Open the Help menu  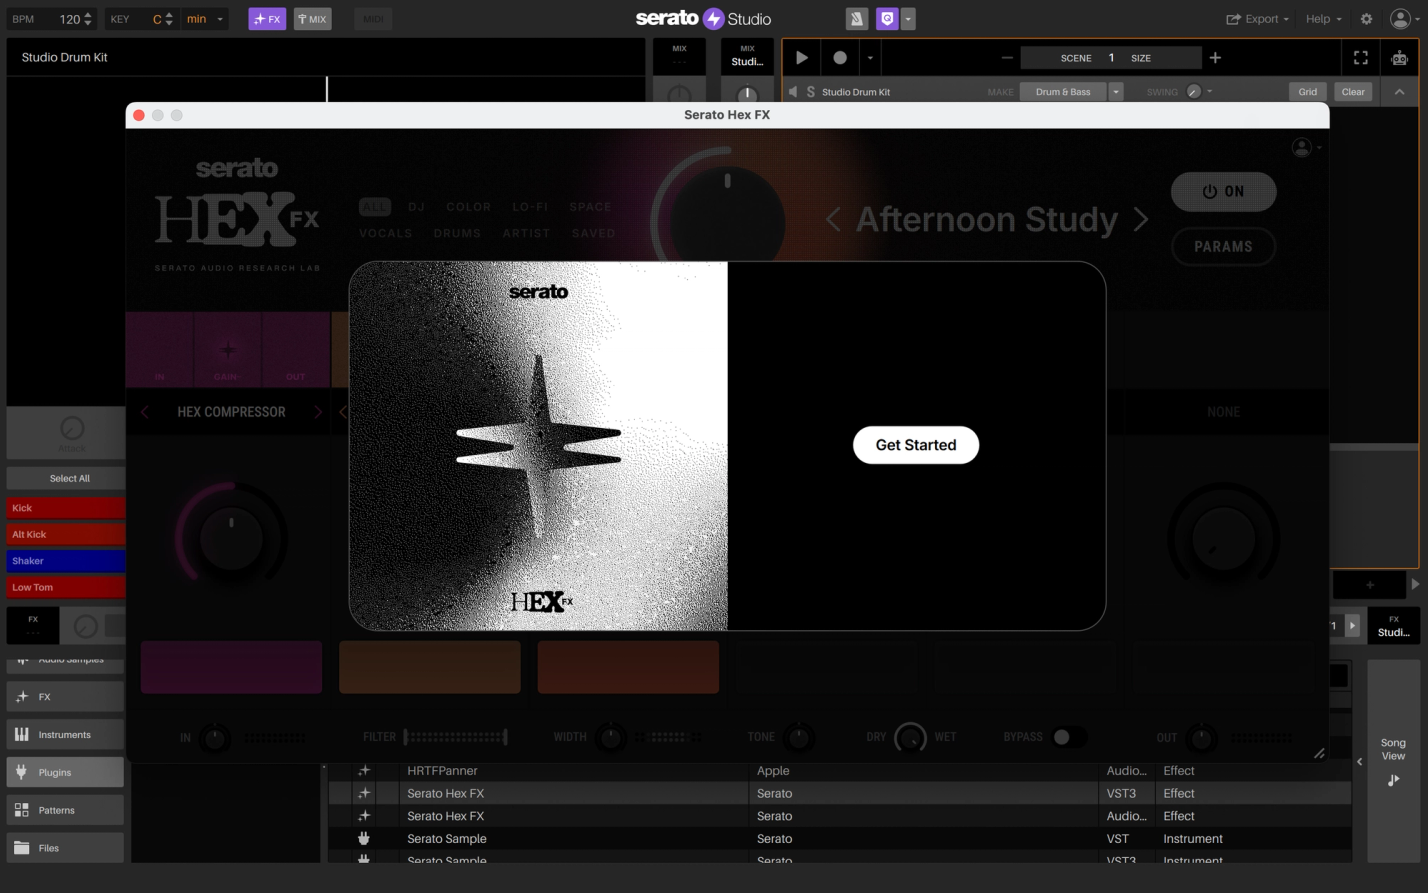click(x=1318, y=18)
